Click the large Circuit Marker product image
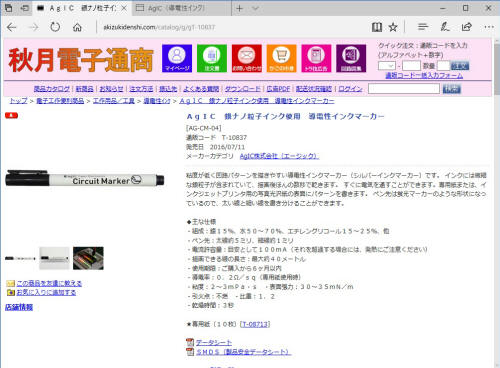Viewport: 500px width, 368px height. (85, 179)
